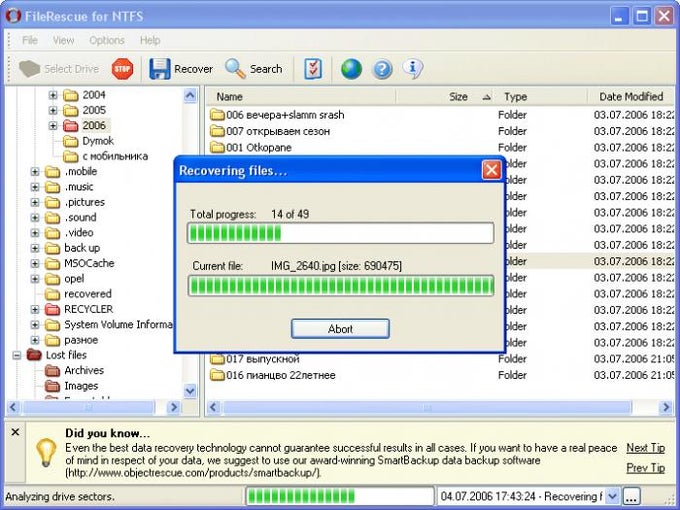Open the File menu
Screen dimensions: 680x510
pos(30,40)
